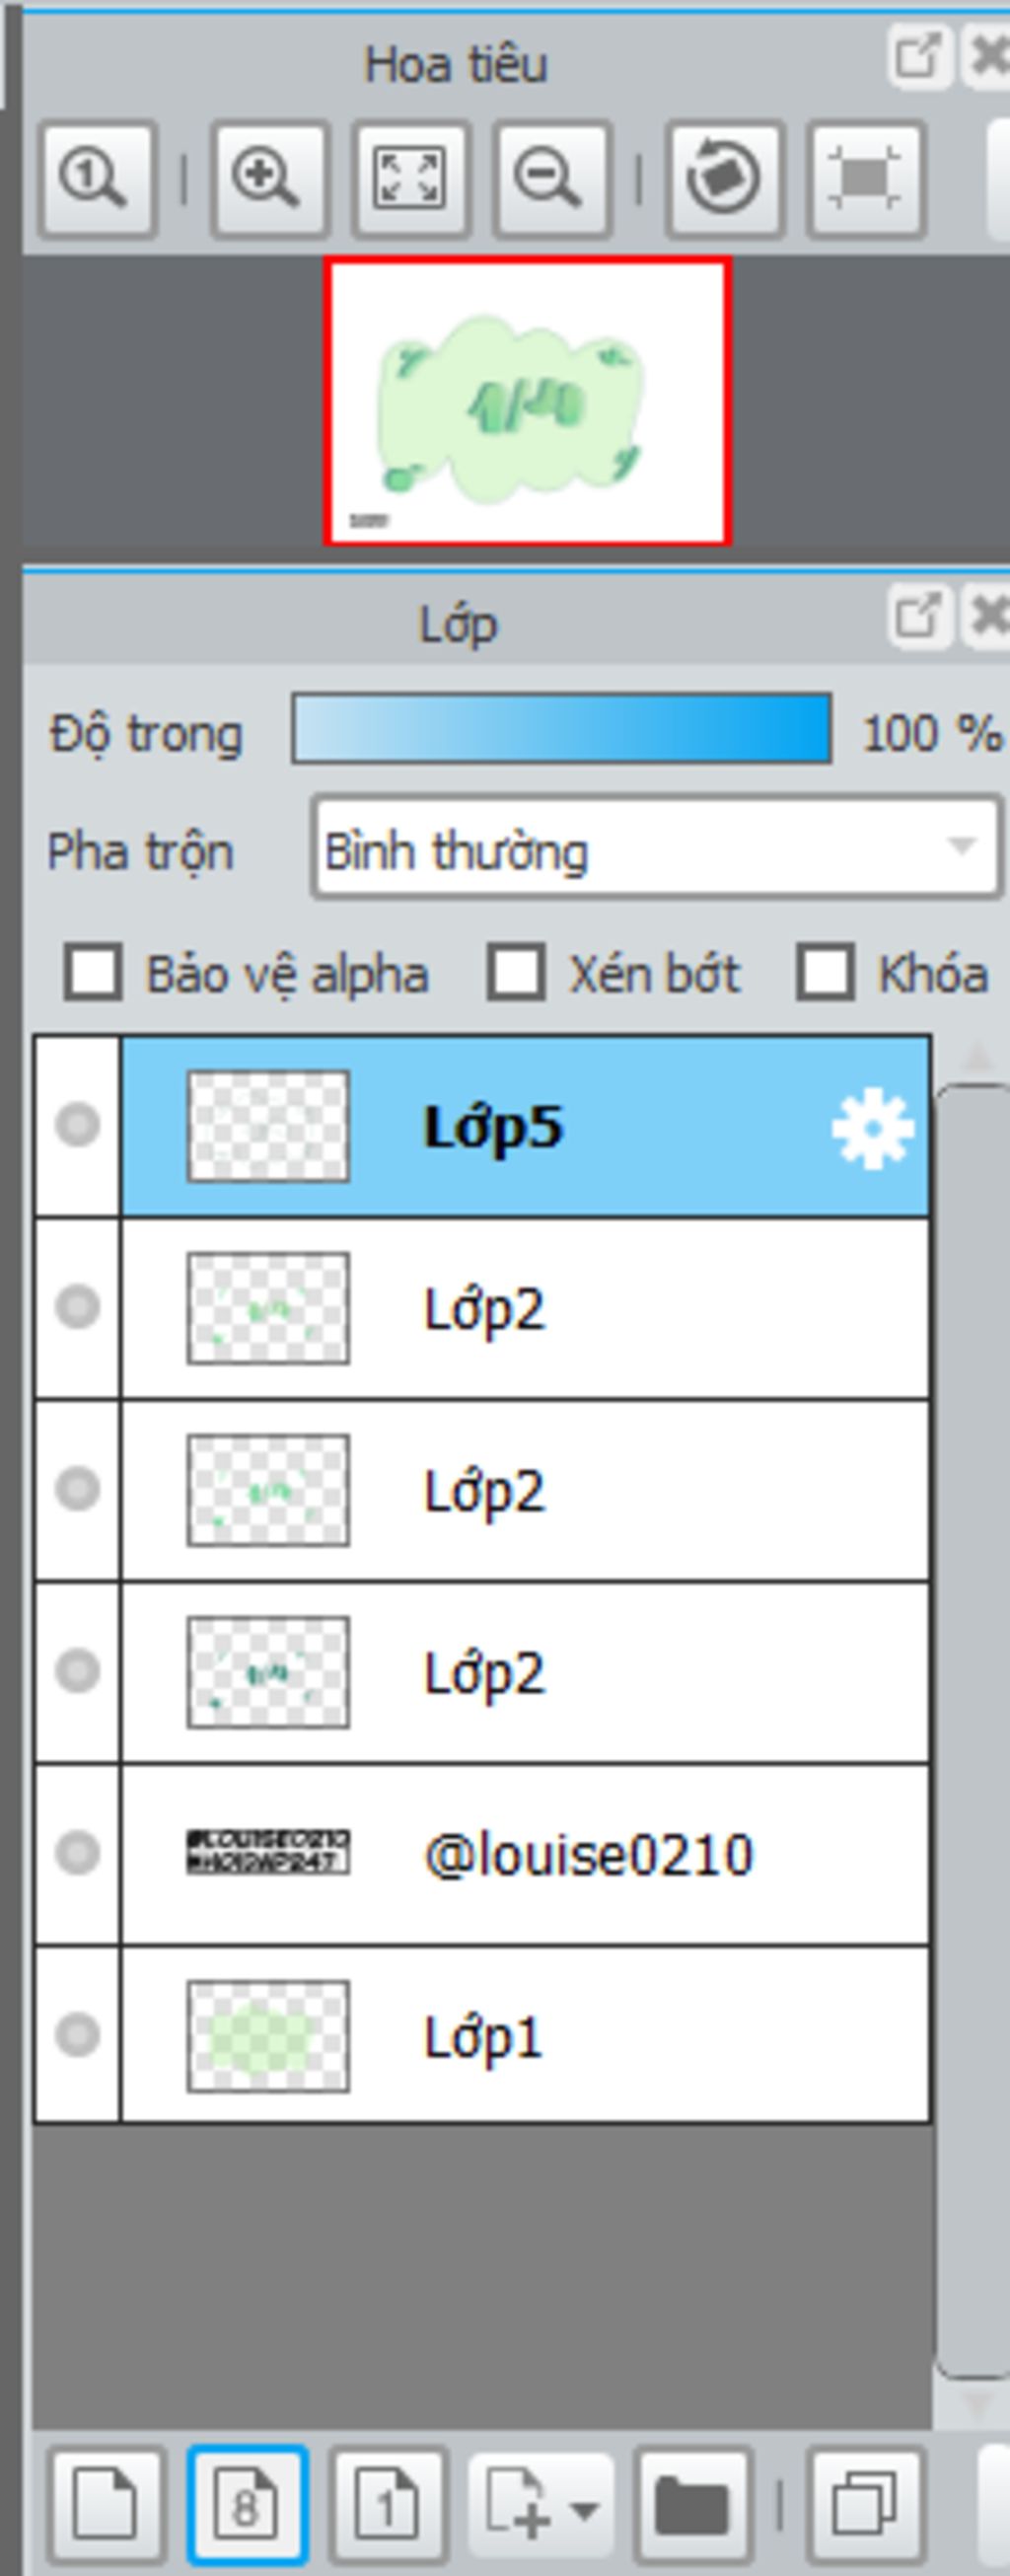Zoom in with the plus magnifier

268,180
